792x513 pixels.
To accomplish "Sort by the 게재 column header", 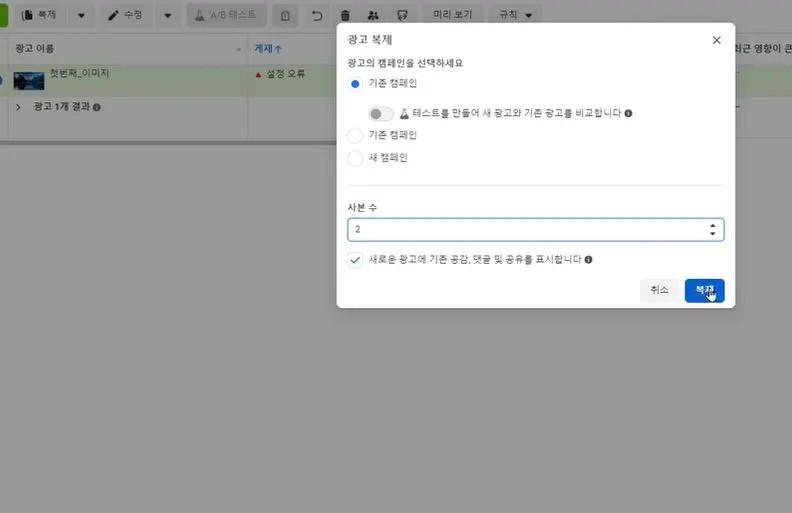I will pyautogui.click(x=268, y=48).
